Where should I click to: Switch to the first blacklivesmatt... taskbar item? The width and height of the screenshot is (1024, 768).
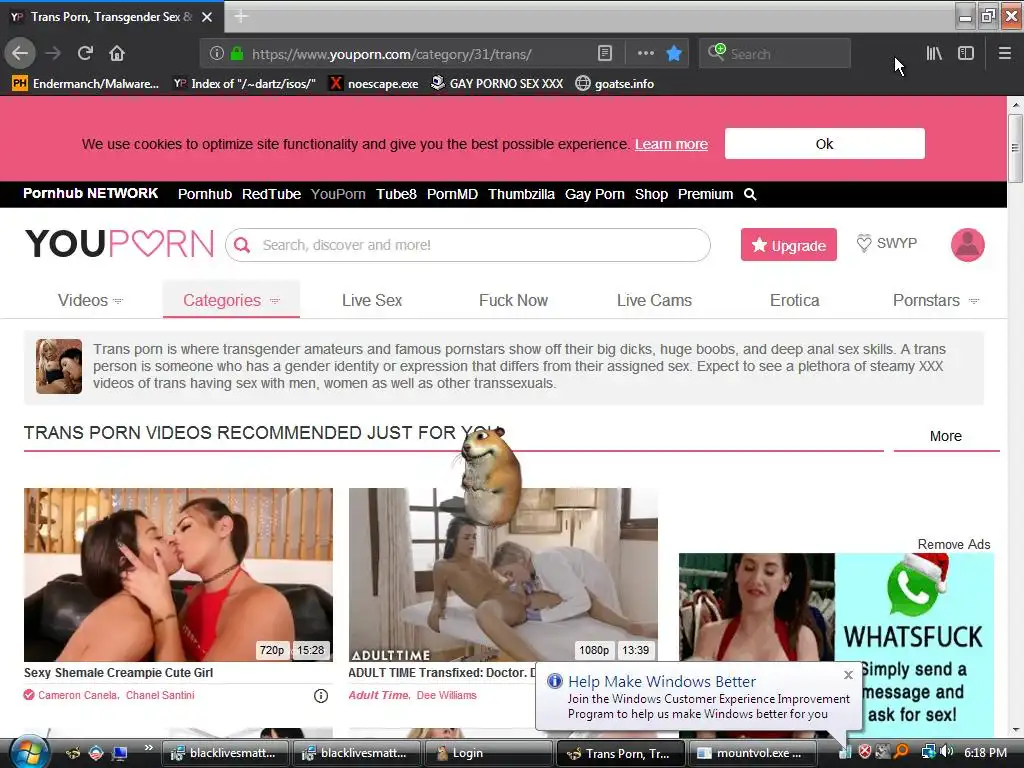(x=224, y=753)
